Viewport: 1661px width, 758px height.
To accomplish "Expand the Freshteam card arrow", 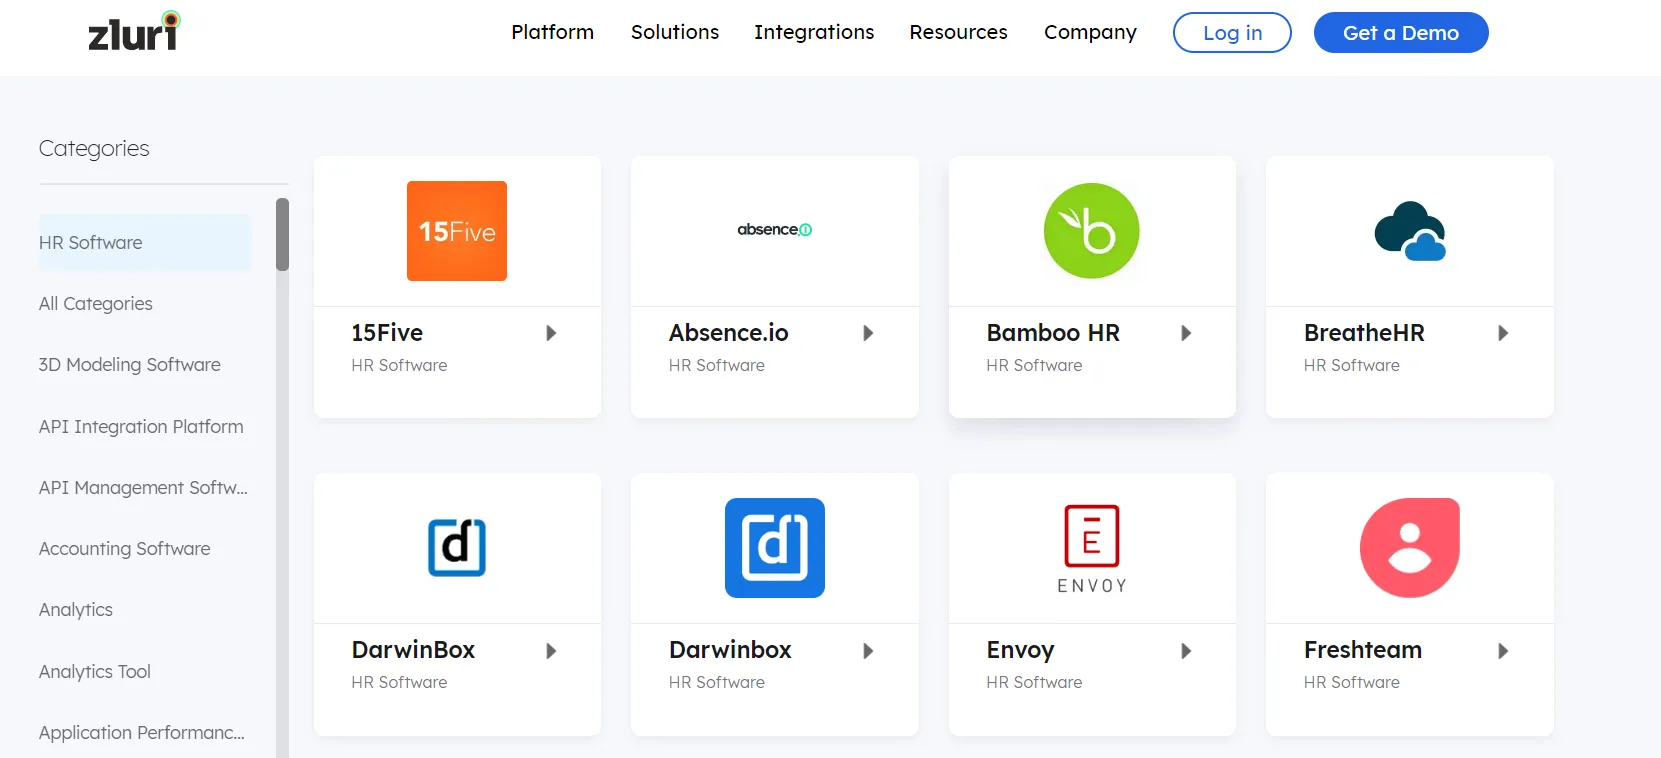I will [x=1503, y=651].
